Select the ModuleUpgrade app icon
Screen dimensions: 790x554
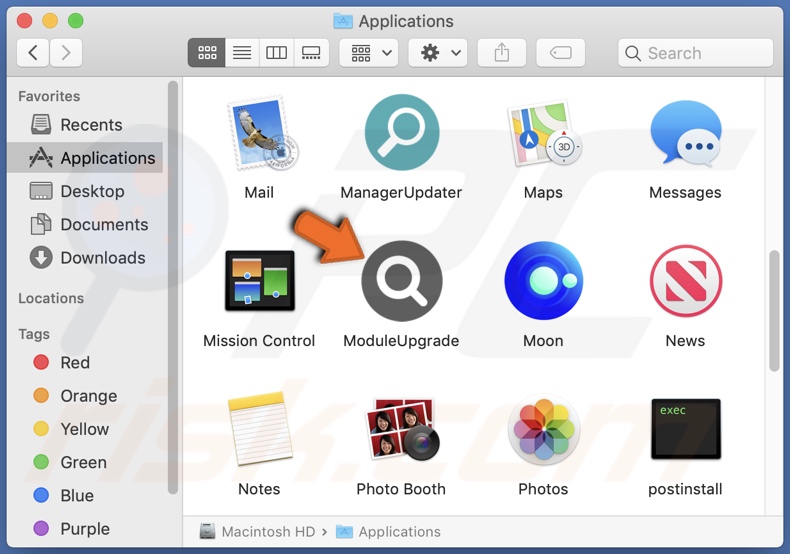pos(402,281)
